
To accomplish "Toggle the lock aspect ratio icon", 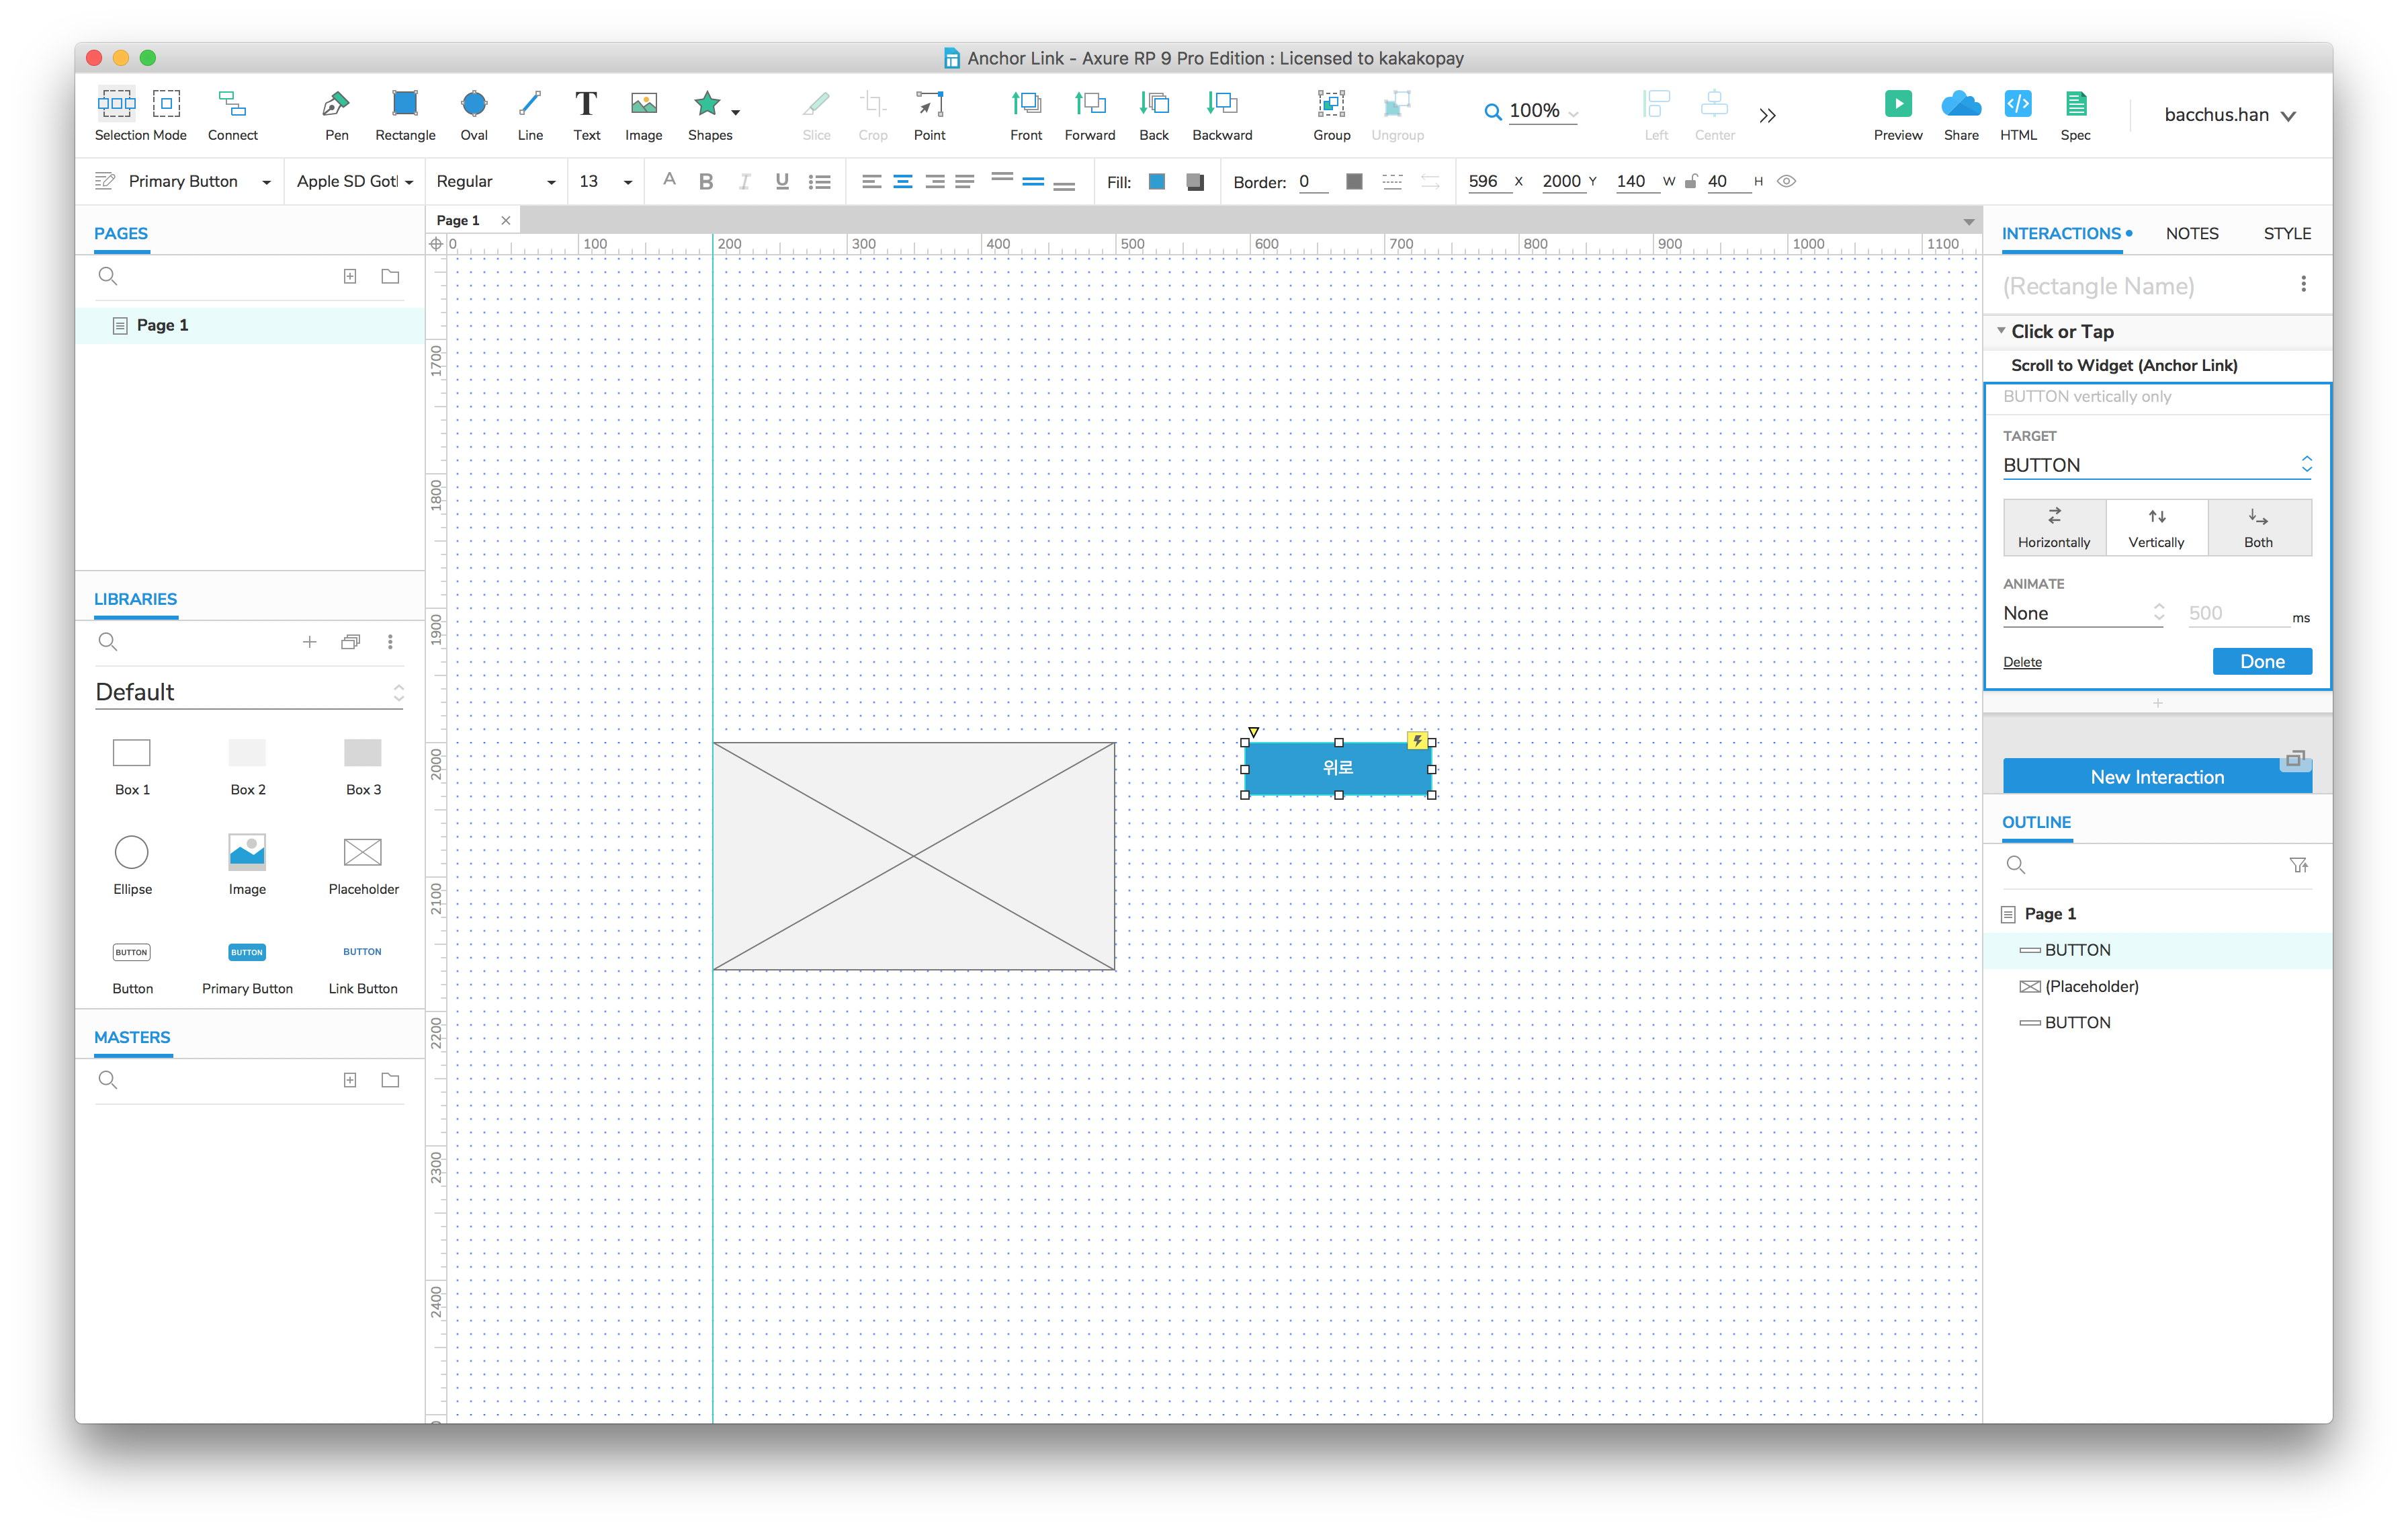I will [x=1691, y=181].
